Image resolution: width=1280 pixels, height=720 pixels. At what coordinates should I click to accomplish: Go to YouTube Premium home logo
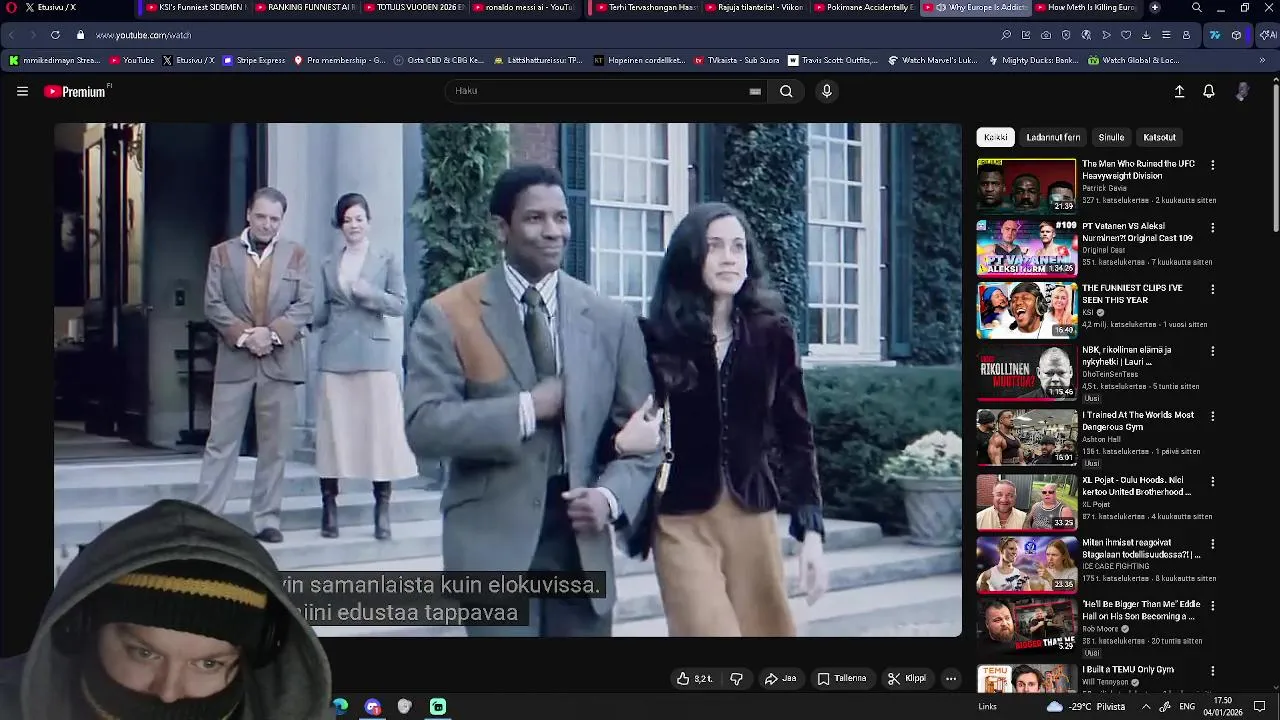pos(77,91)
